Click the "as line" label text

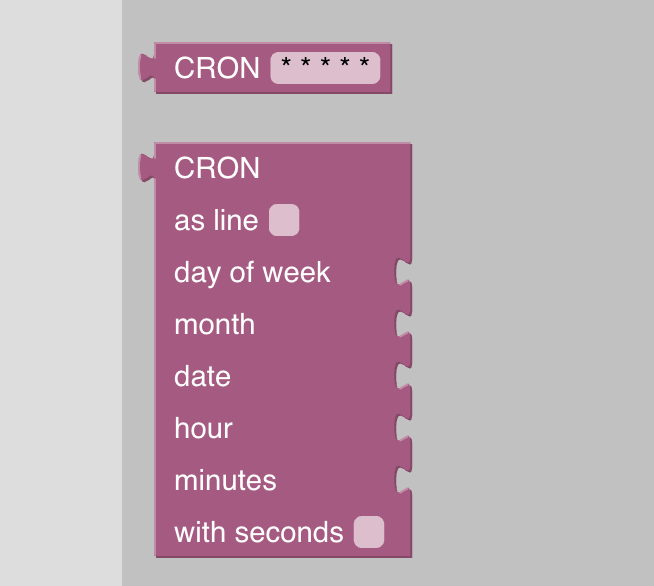coord(216,221)
